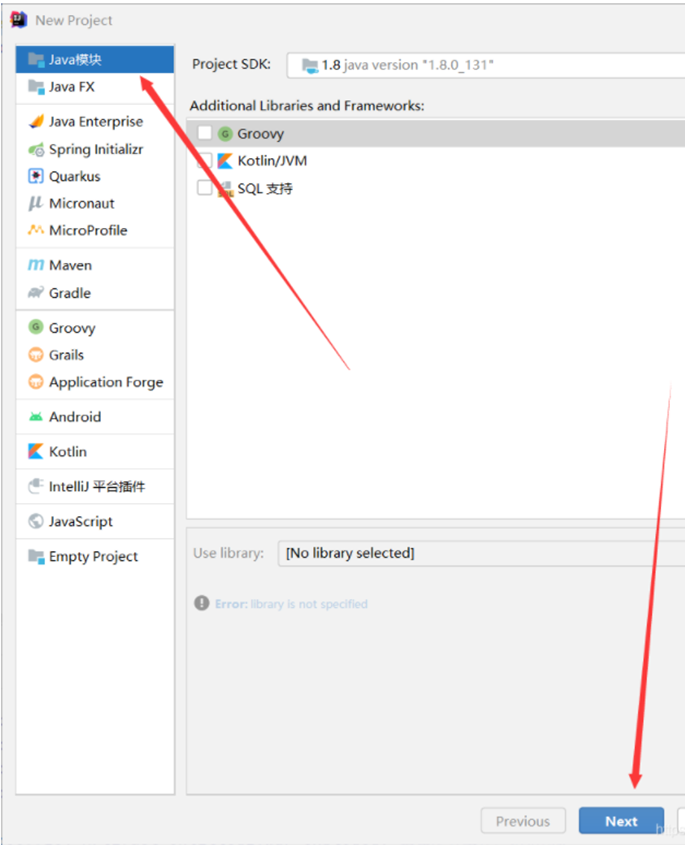Select the Grails text label
This screenshot has width=685, height=845.
pyautogui.click(x=66, y=355)
